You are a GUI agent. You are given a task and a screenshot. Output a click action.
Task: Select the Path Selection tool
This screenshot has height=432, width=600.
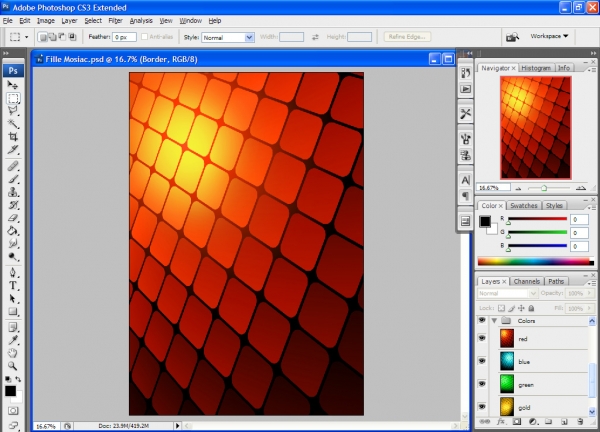click(x=13, y=298)
